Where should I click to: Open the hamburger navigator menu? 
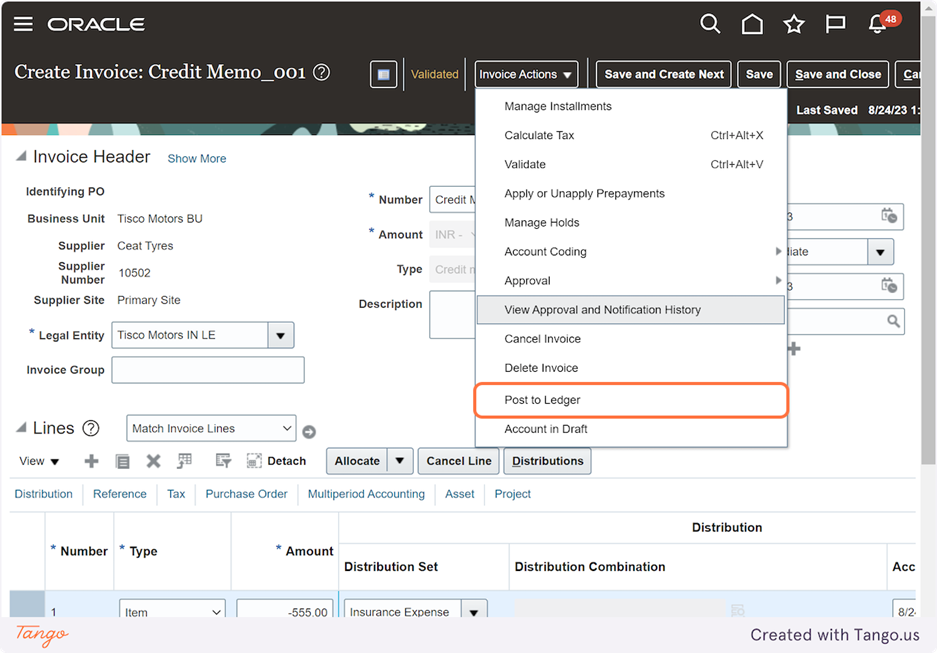(23, 24)
